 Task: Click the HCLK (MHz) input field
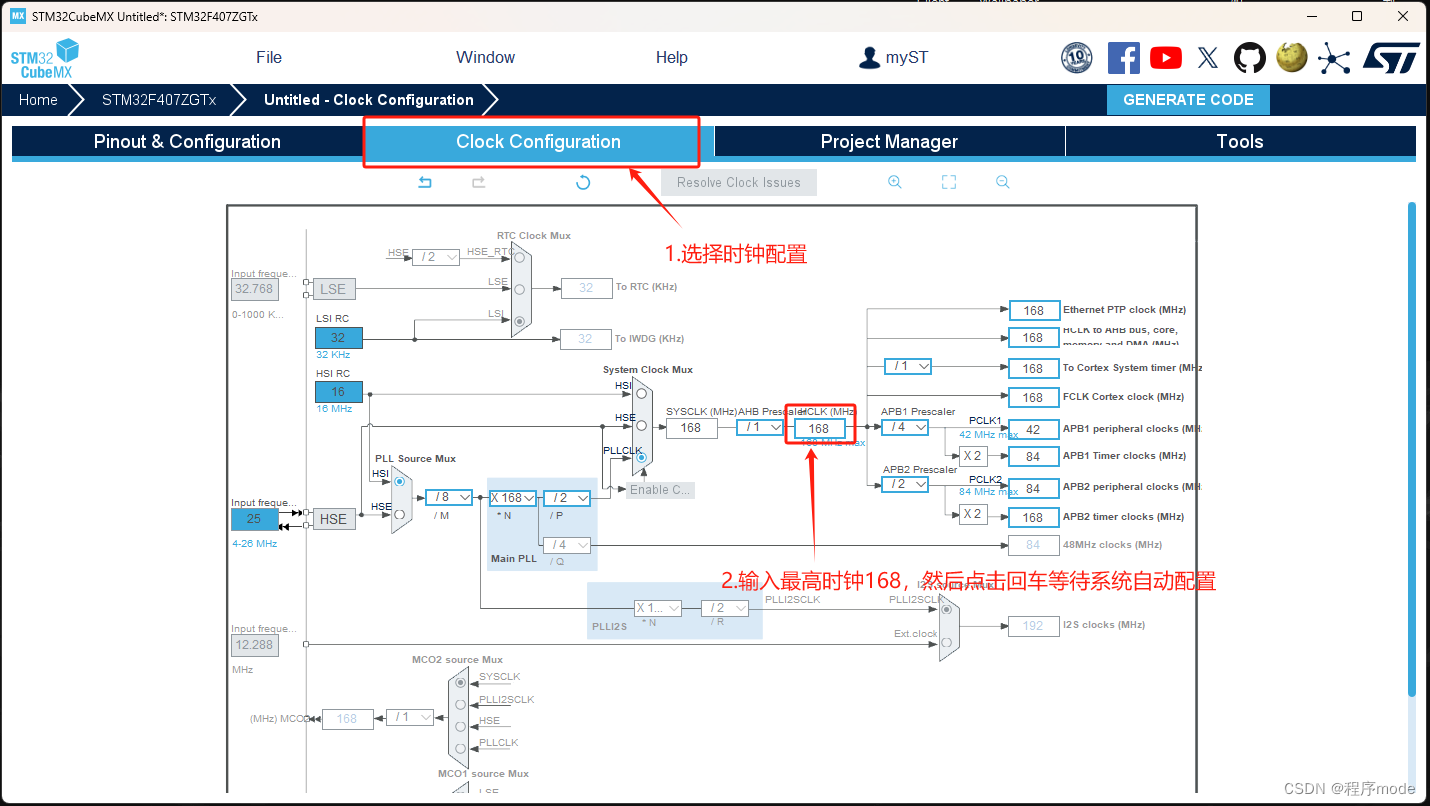point(819,428)
